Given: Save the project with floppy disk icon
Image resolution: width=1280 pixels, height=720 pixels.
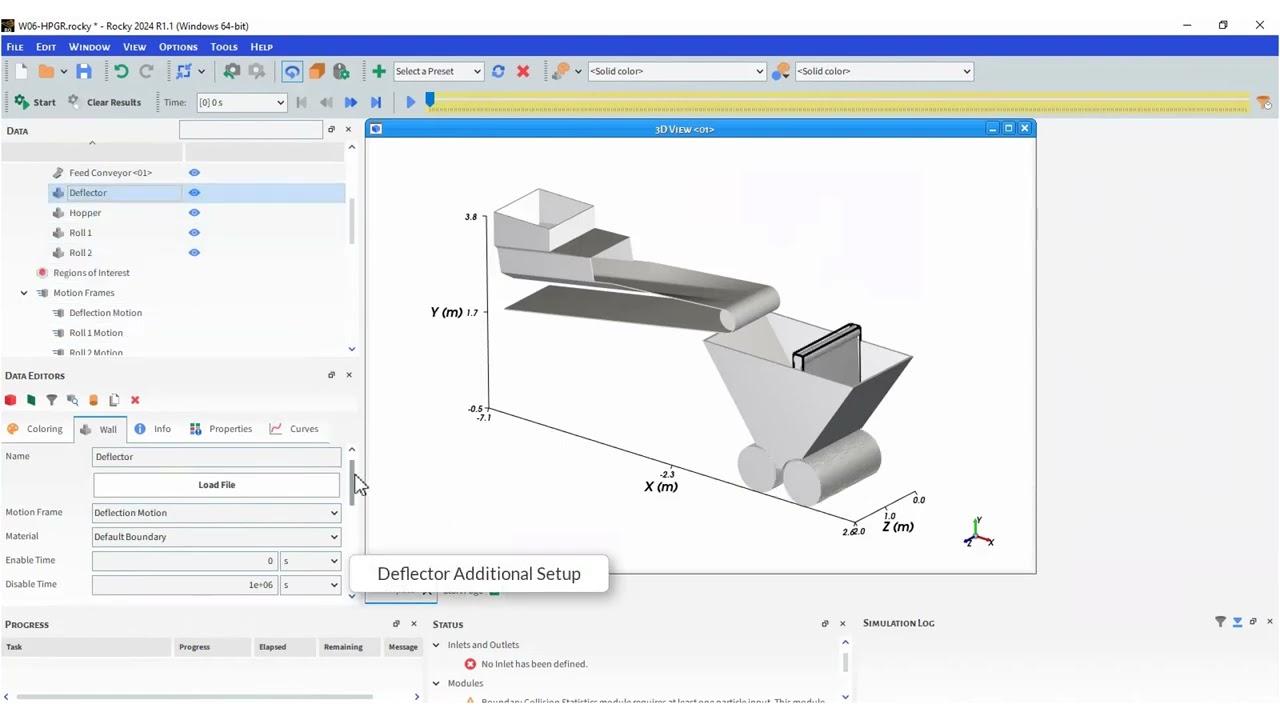Looking at the screenshot, I should click(x=84, y=71).
